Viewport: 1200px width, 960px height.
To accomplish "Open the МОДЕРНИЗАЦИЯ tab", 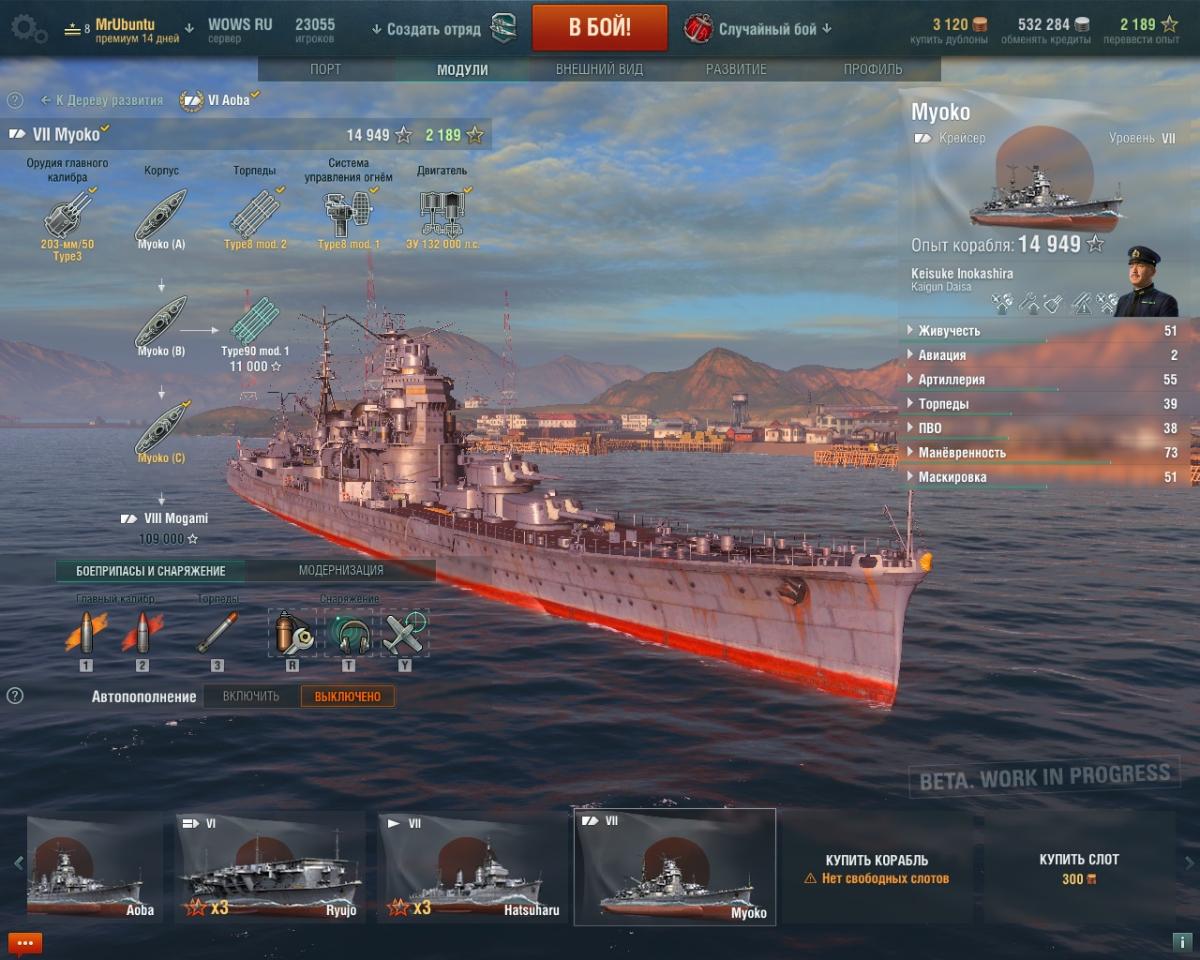I will pos(341,571).
